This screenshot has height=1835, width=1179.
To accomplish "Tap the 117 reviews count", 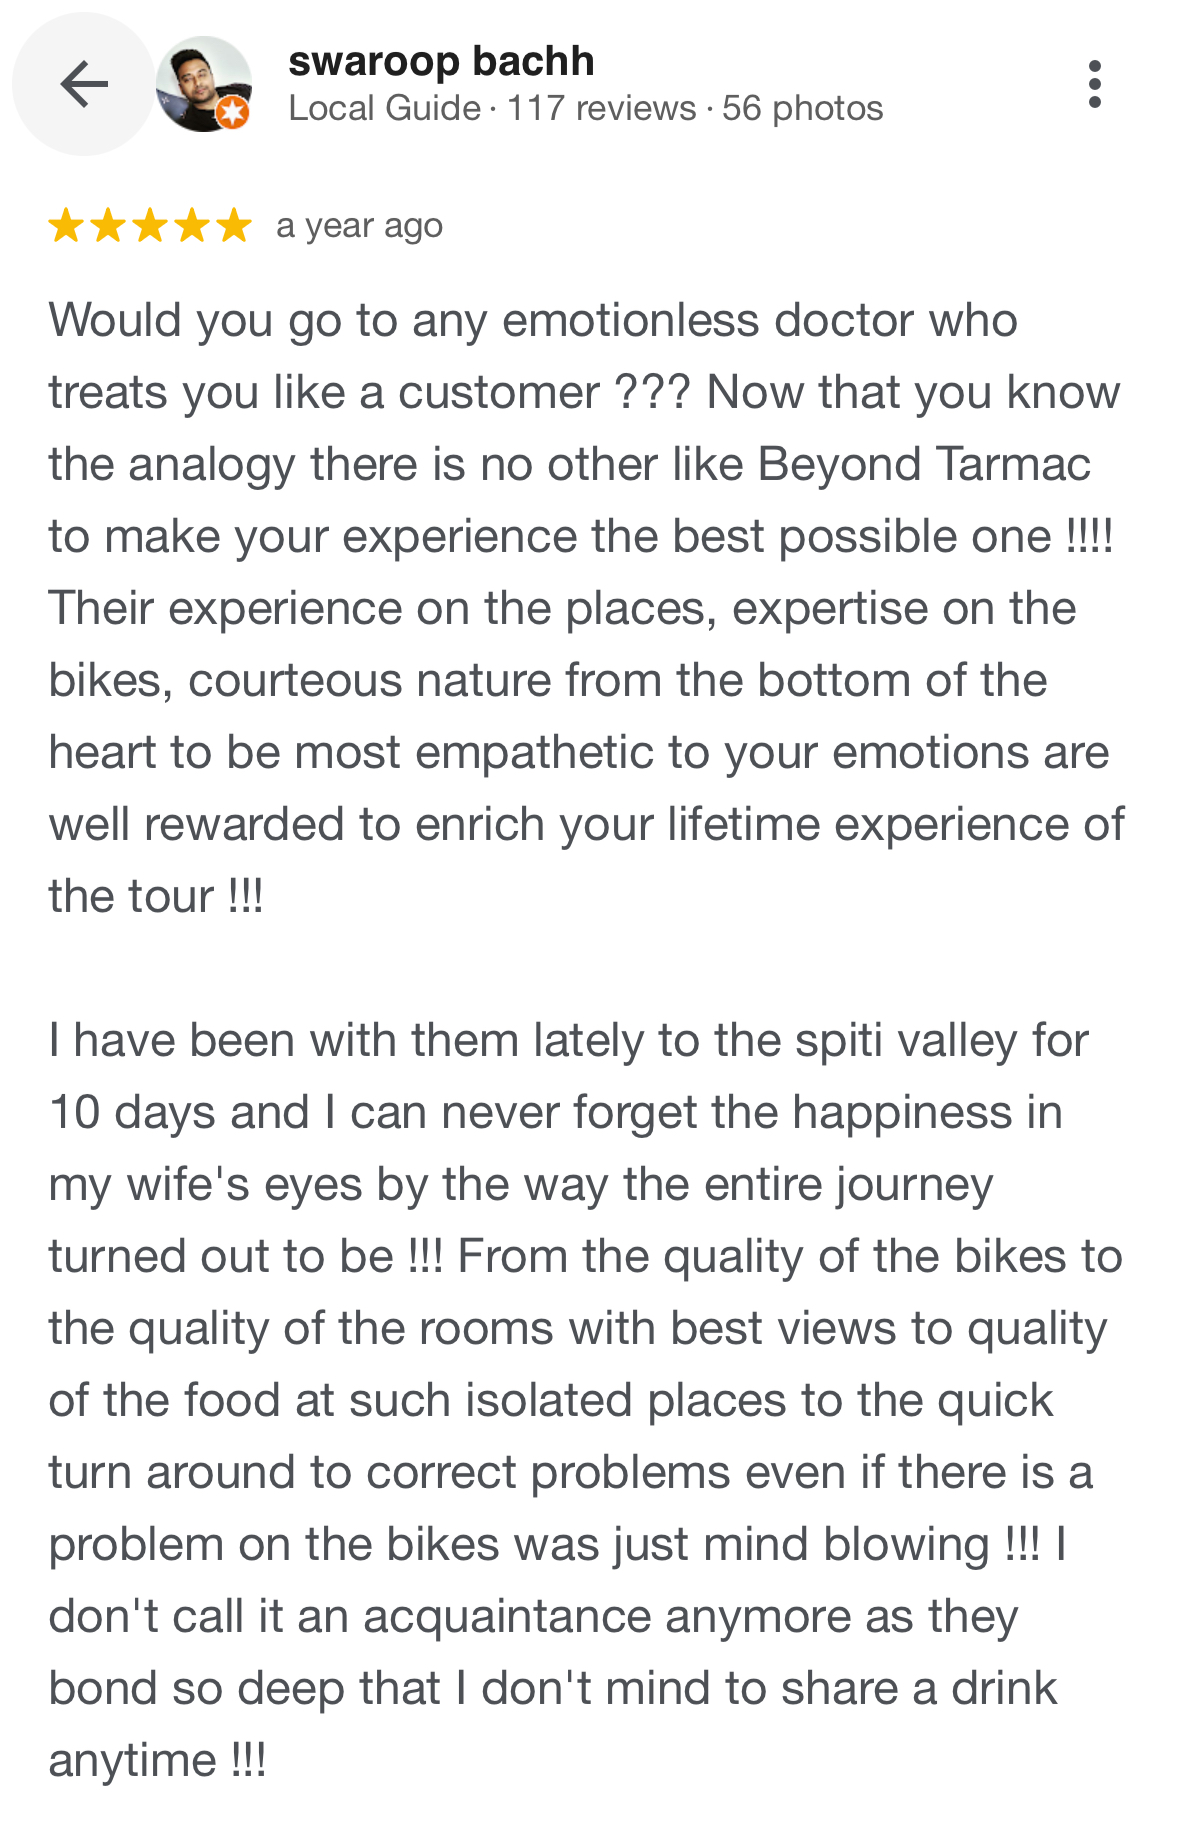I will (601, 108).
